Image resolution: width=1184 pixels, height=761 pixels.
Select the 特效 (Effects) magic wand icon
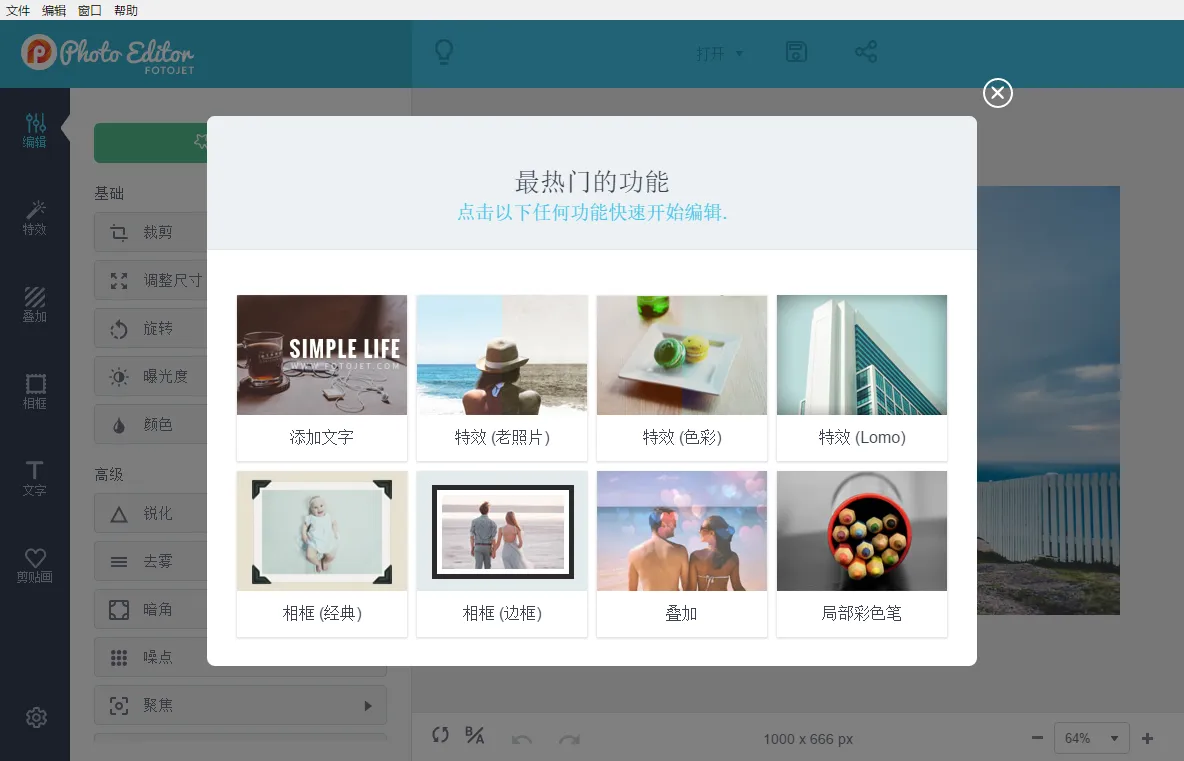[35, 217]
